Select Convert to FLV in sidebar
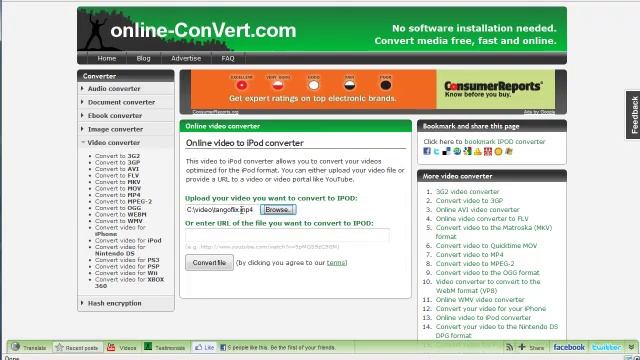 pyautogui.click(x=117, y=176)
